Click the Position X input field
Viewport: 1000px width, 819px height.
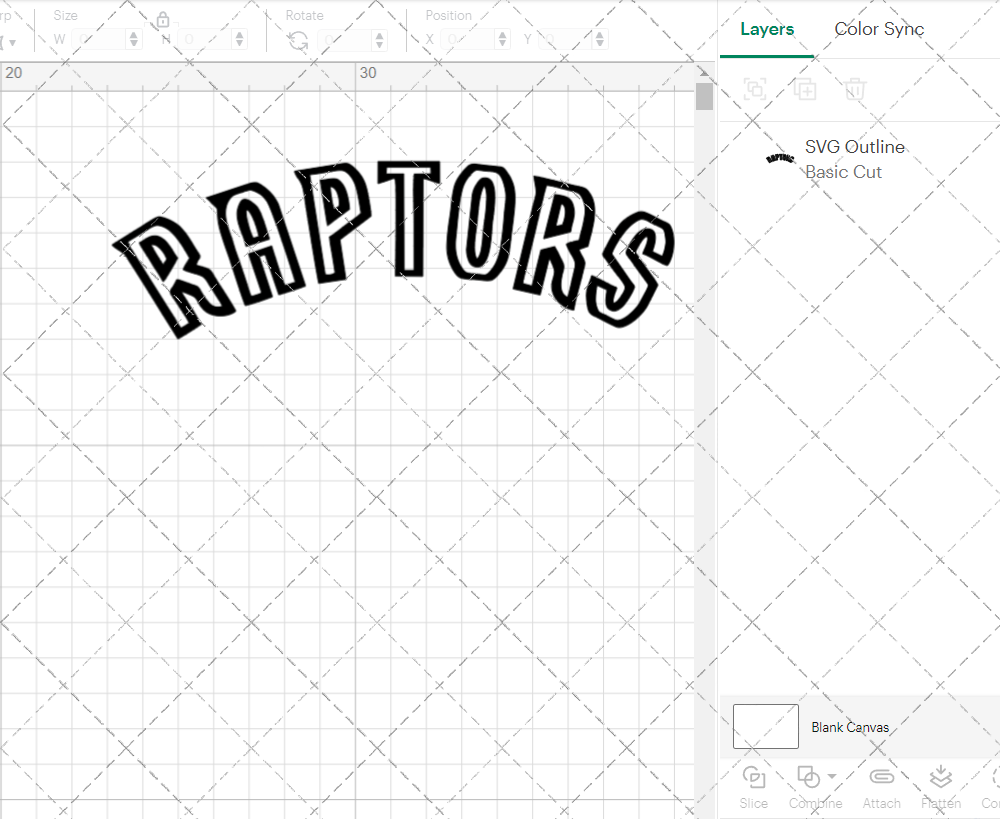pos(468,40)
